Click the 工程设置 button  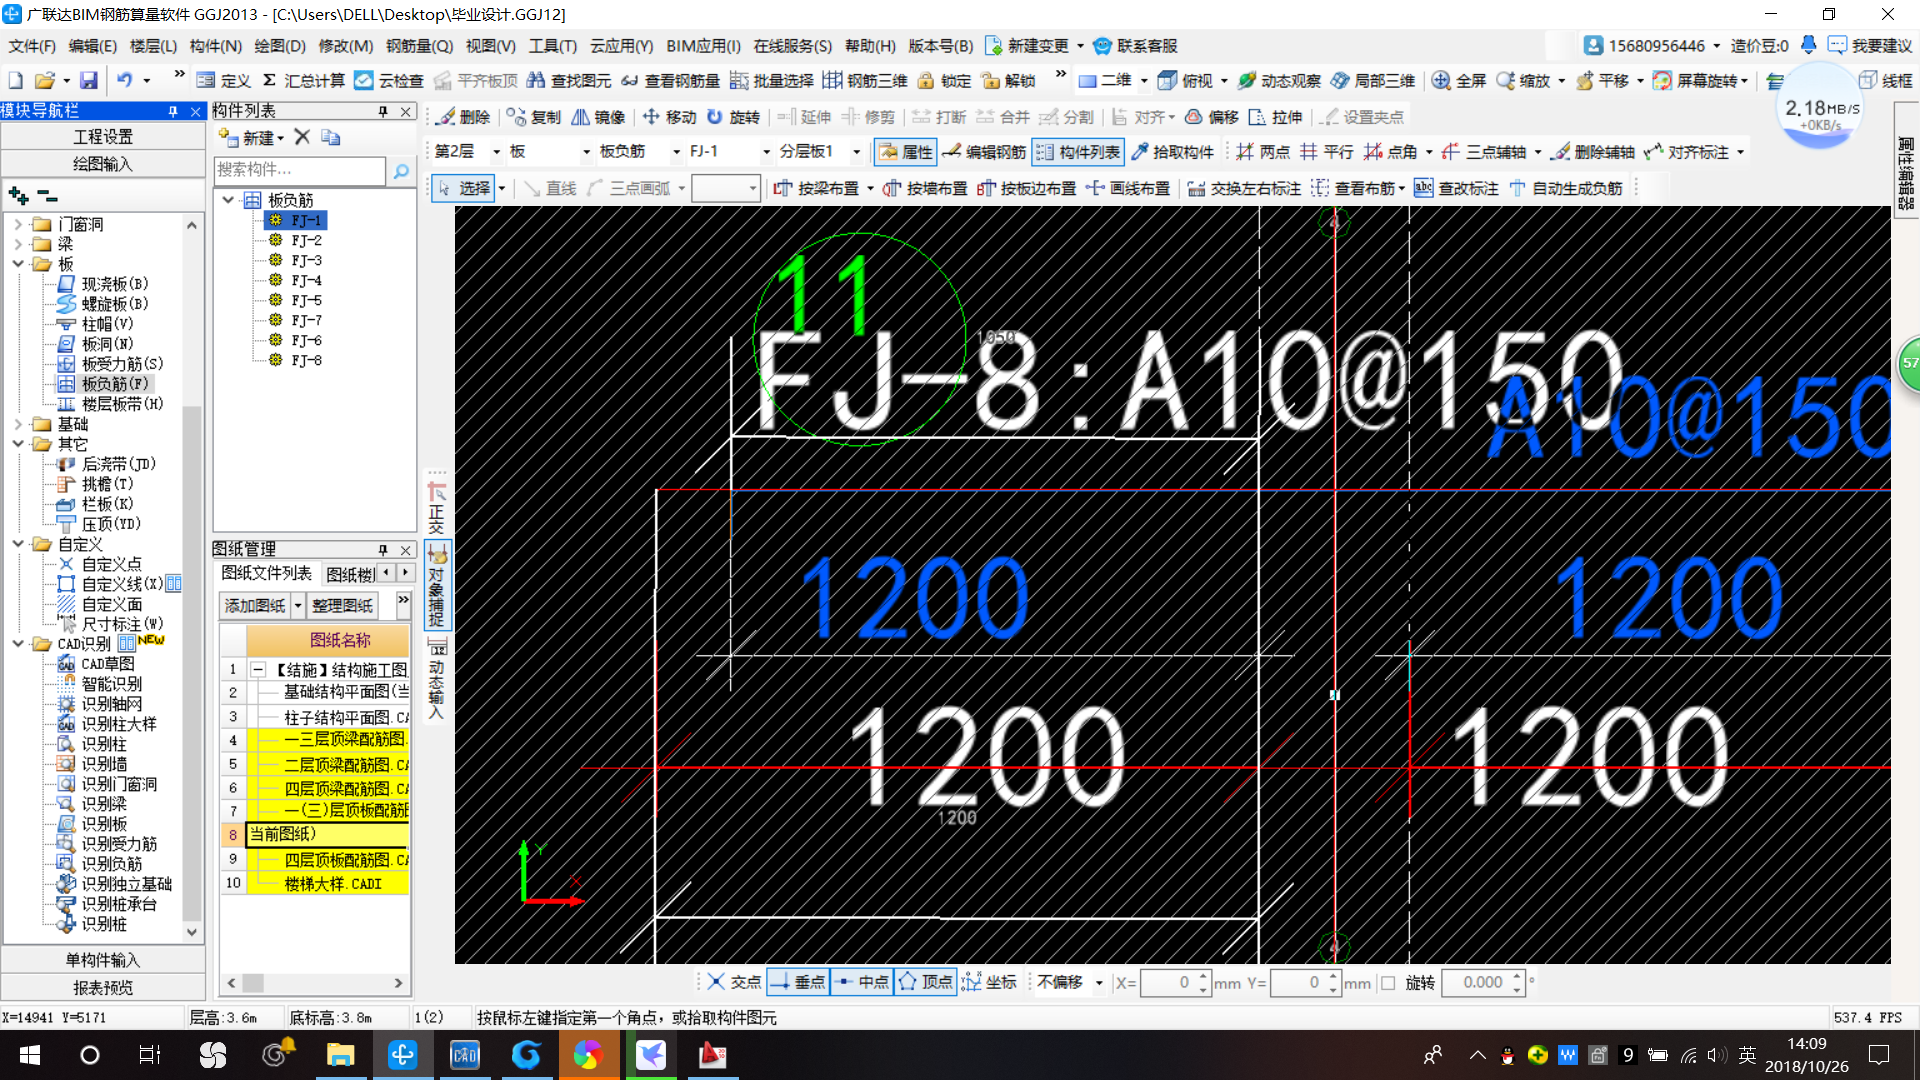tap(103, 137)
